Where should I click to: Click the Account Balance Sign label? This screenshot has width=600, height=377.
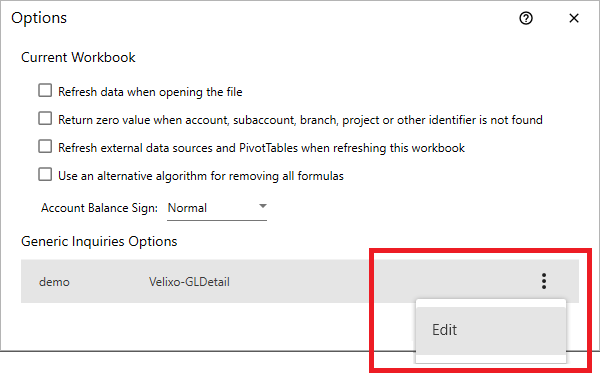coord(99,208)
